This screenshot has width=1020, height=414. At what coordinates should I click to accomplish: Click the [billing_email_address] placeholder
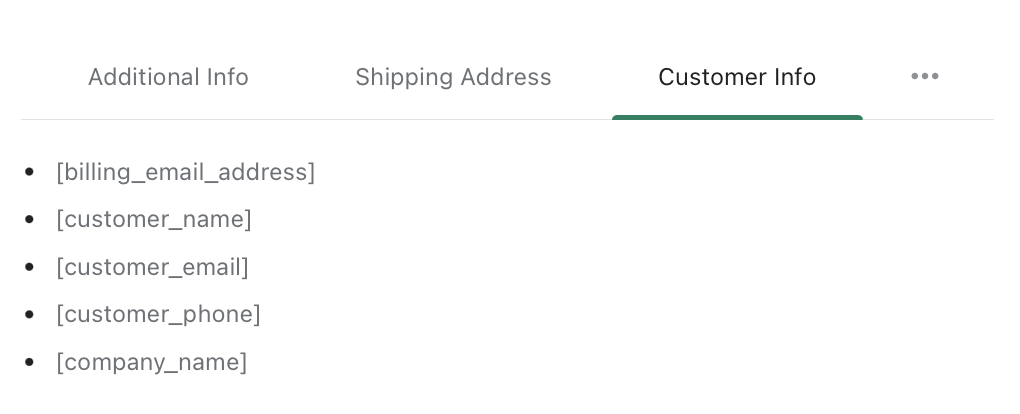click(185, 172)
